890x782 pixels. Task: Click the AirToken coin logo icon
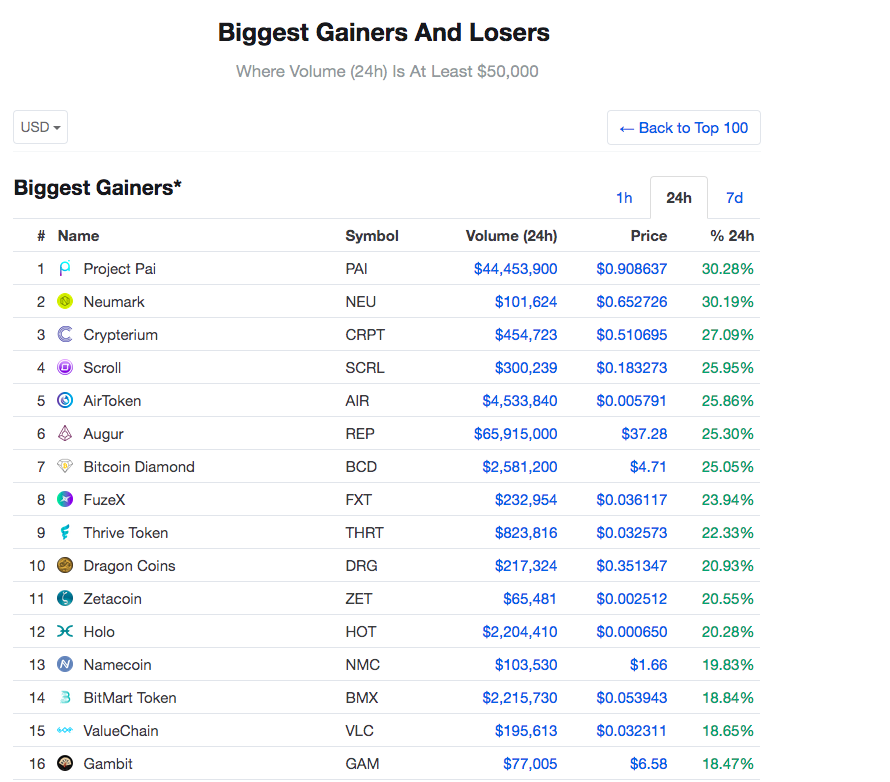pyautogui.click(x=65, y=400)
